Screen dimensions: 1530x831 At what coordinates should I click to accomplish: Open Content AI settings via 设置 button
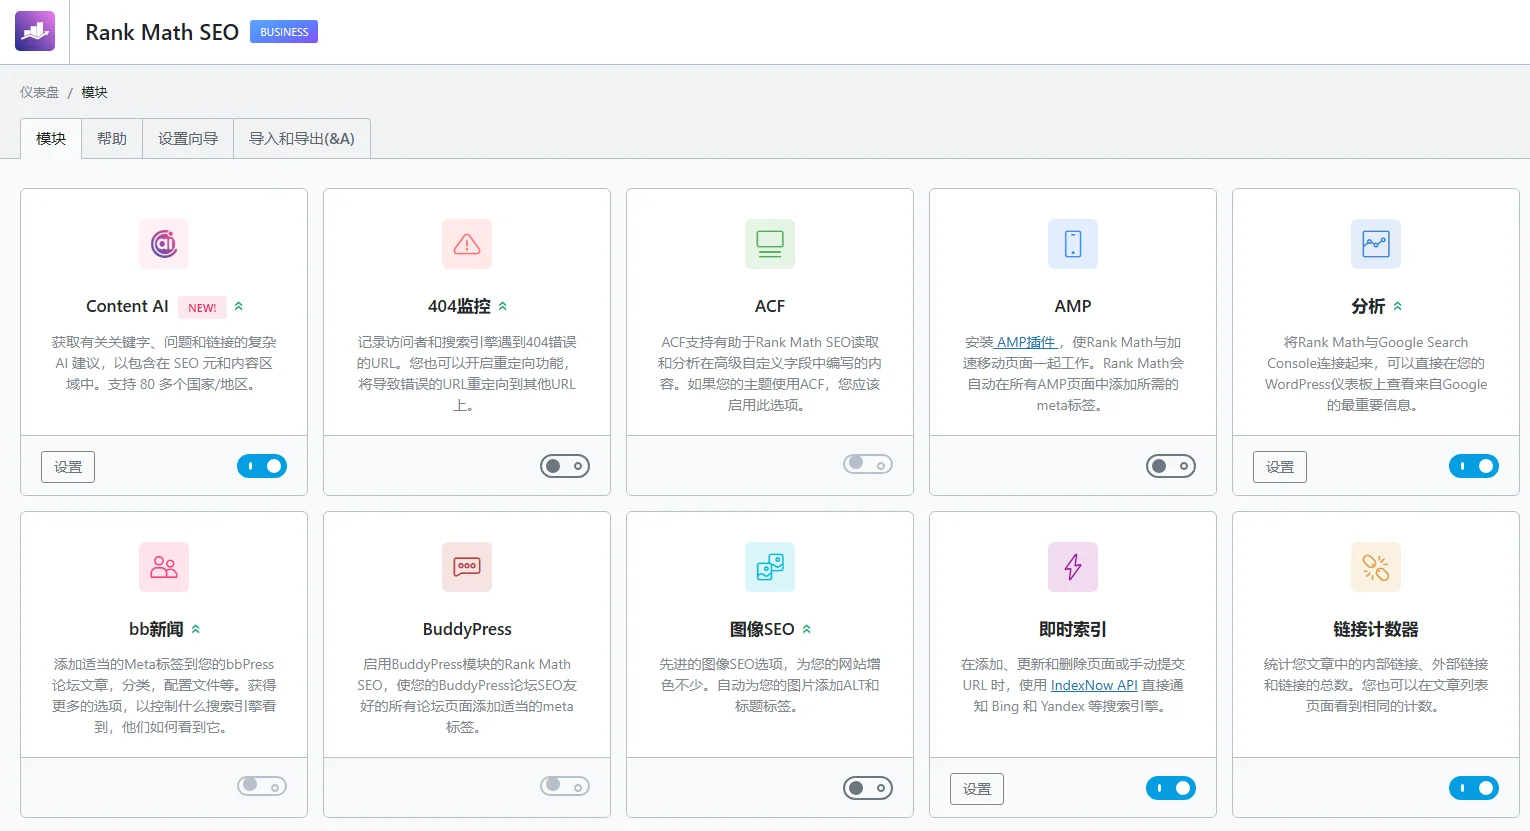click(x=67, y=466)
